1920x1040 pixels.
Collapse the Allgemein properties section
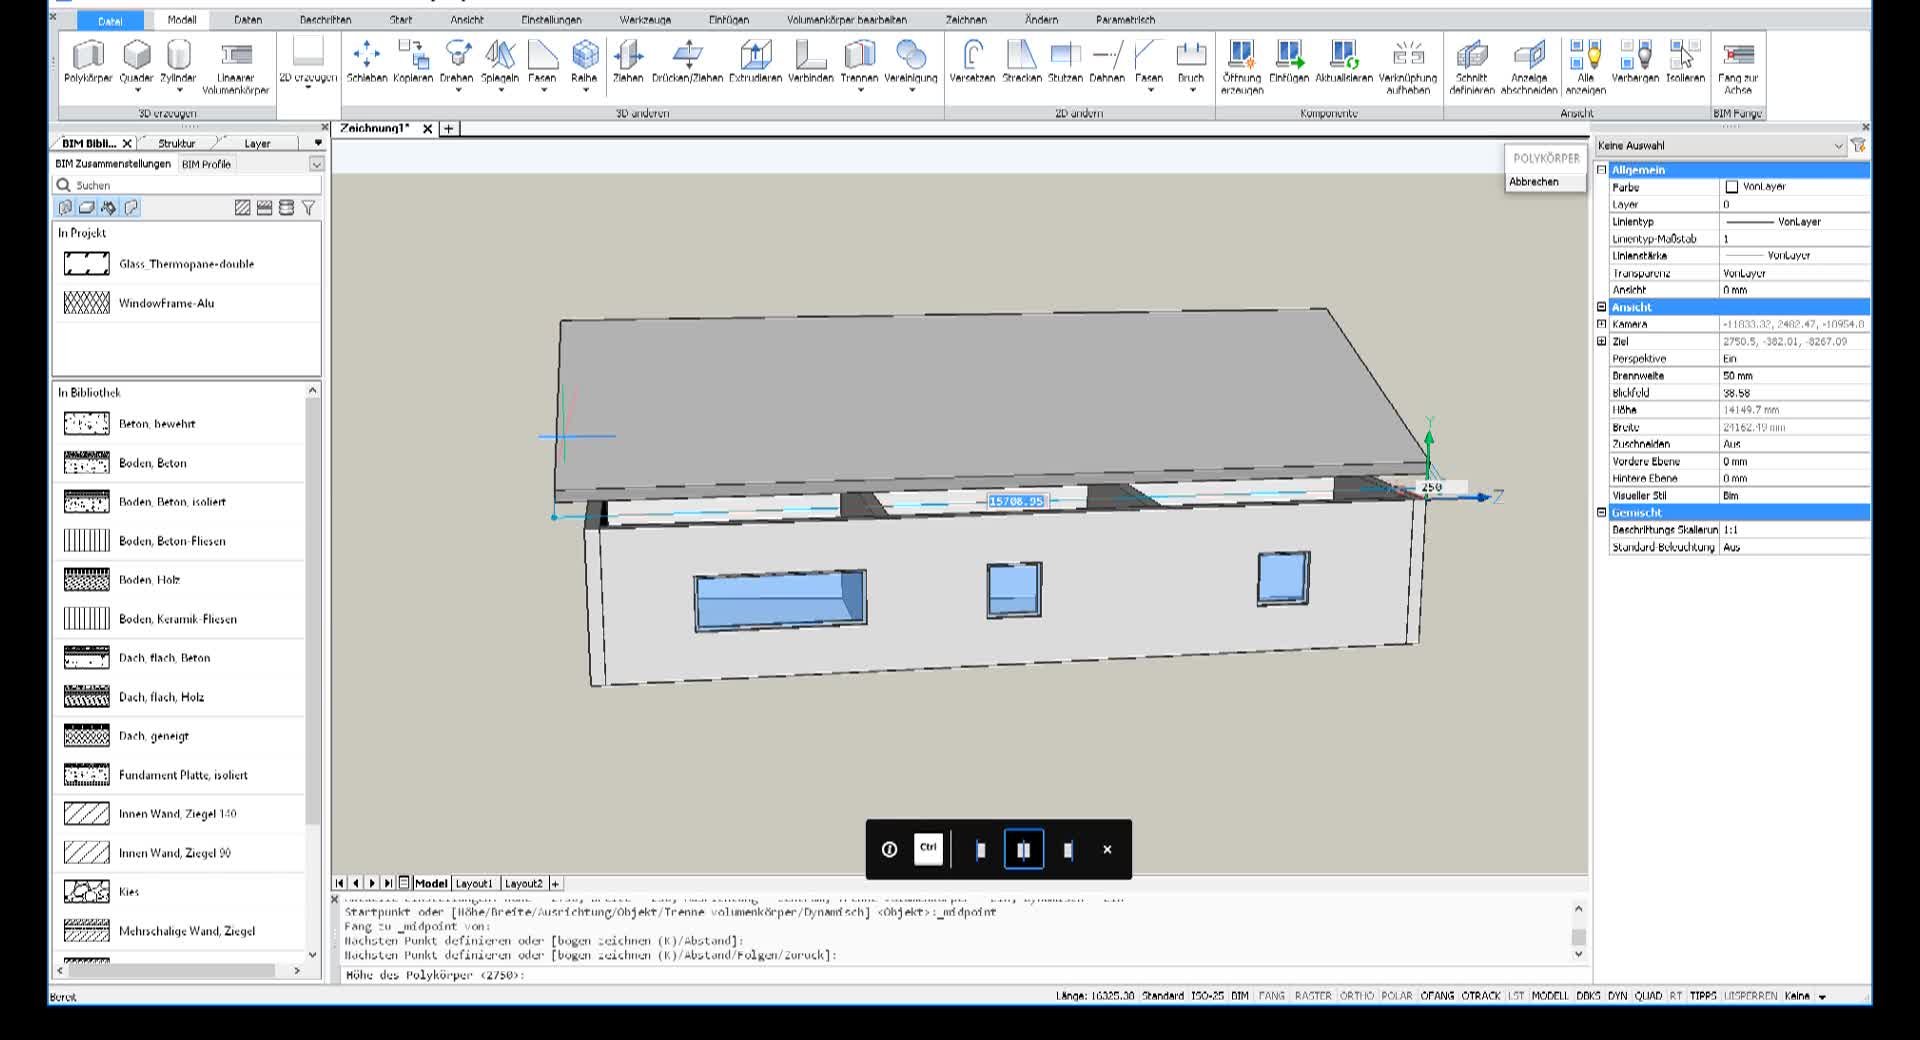[x=1601, y=170]
